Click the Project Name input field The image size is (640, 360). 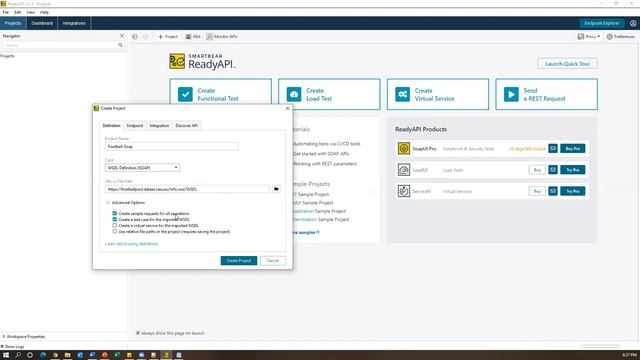171,147
